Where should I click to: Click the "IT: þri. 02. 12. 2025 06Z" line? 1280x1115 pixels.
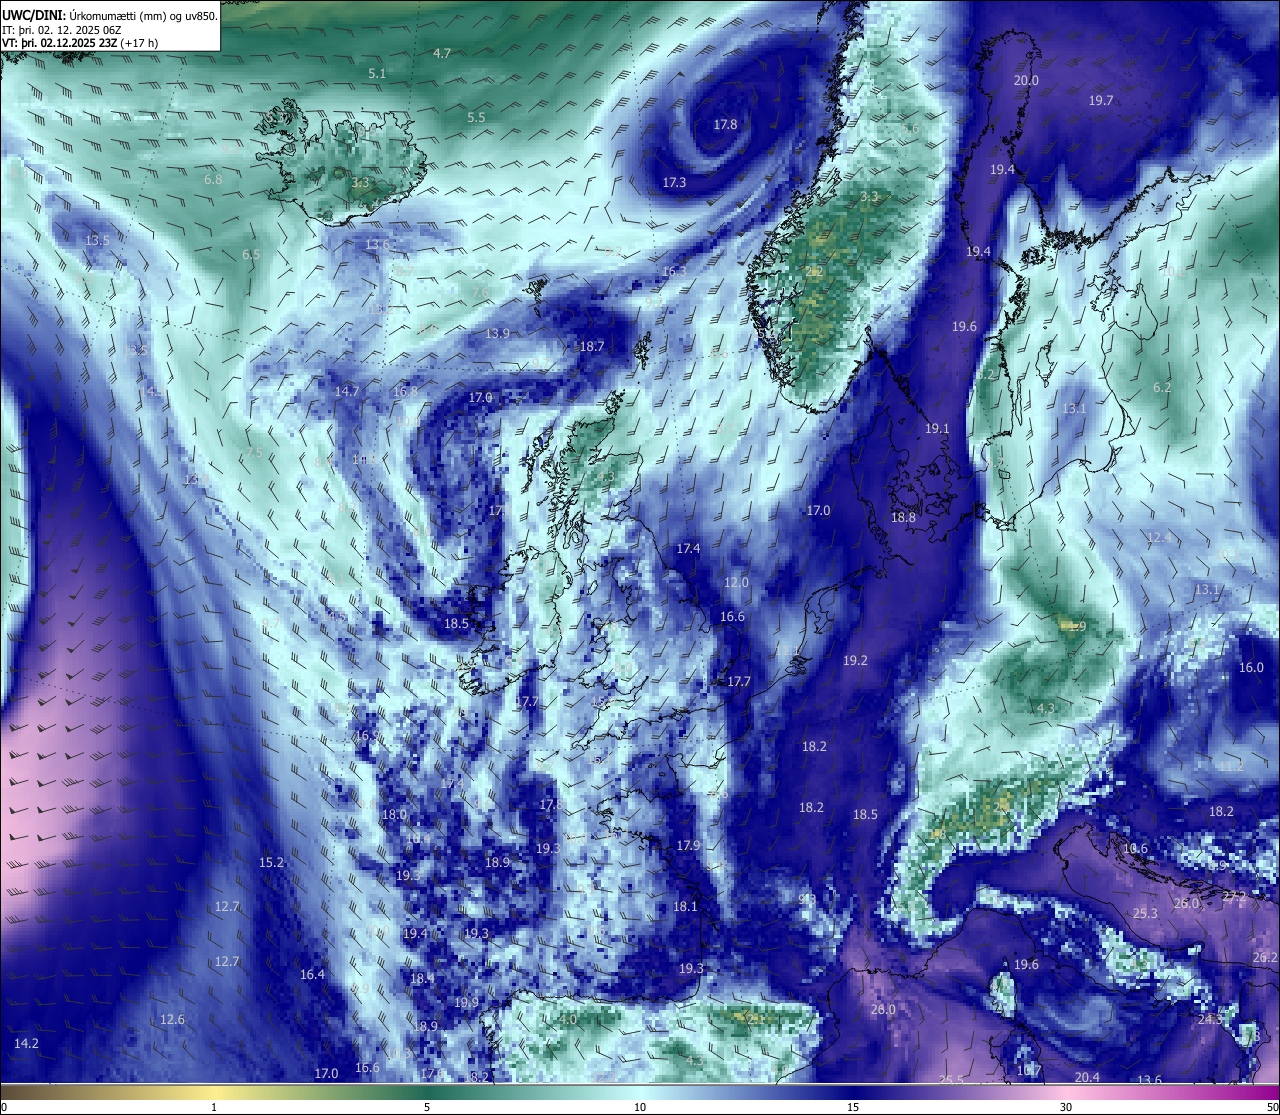pos(62,30)
